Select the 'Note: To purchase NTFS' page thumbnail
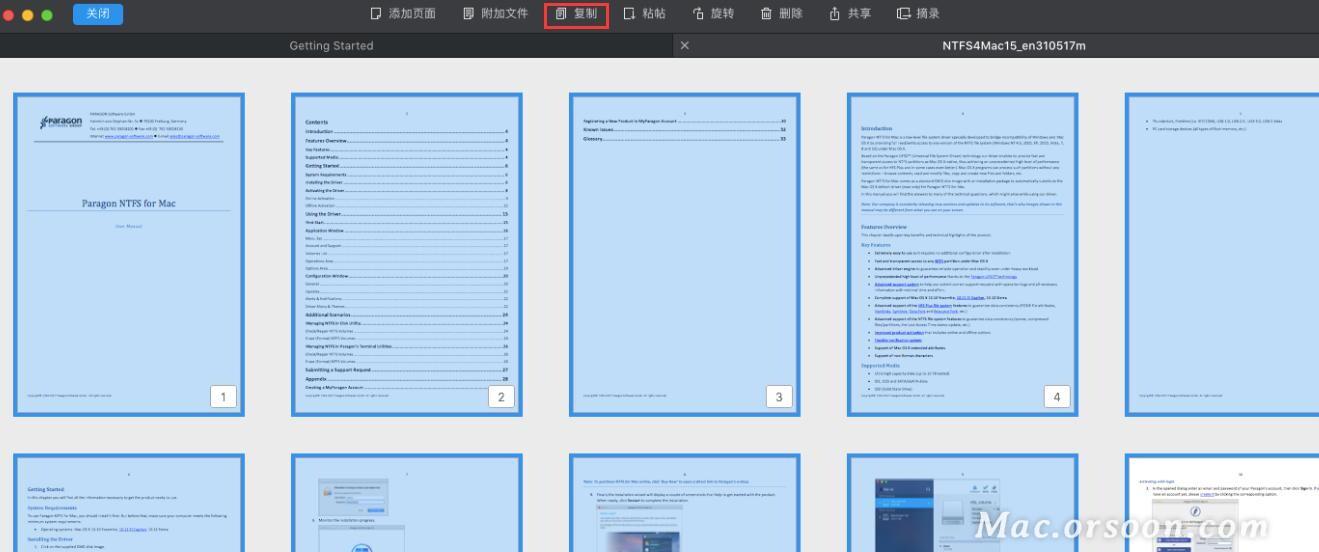The width and height of the screenshot is (1319, 552). [684, 503]
